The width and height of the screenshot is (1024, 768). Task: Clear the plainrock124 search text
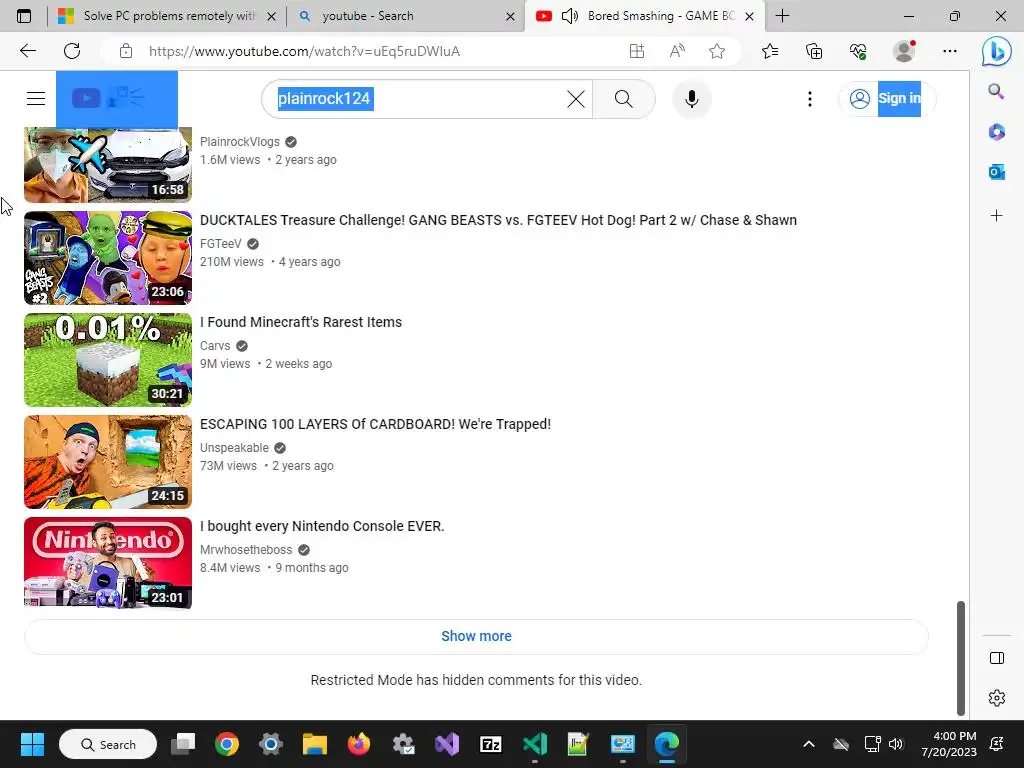[x=575, y=99]
